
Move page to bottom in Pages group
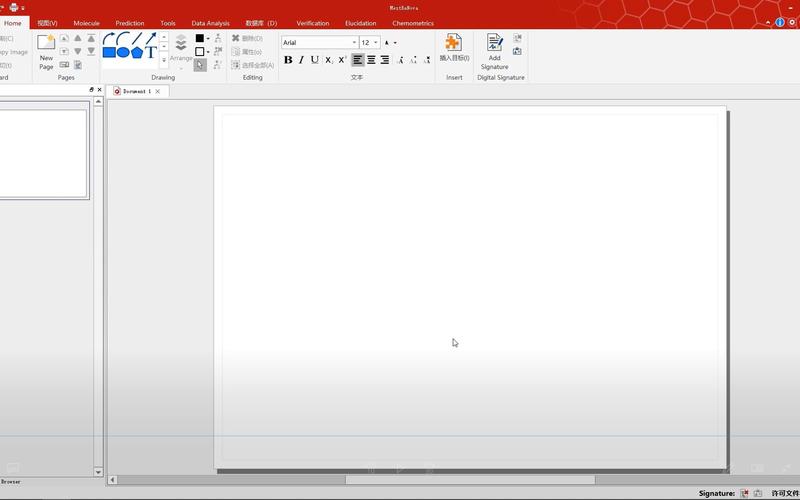tap(91, 52)
